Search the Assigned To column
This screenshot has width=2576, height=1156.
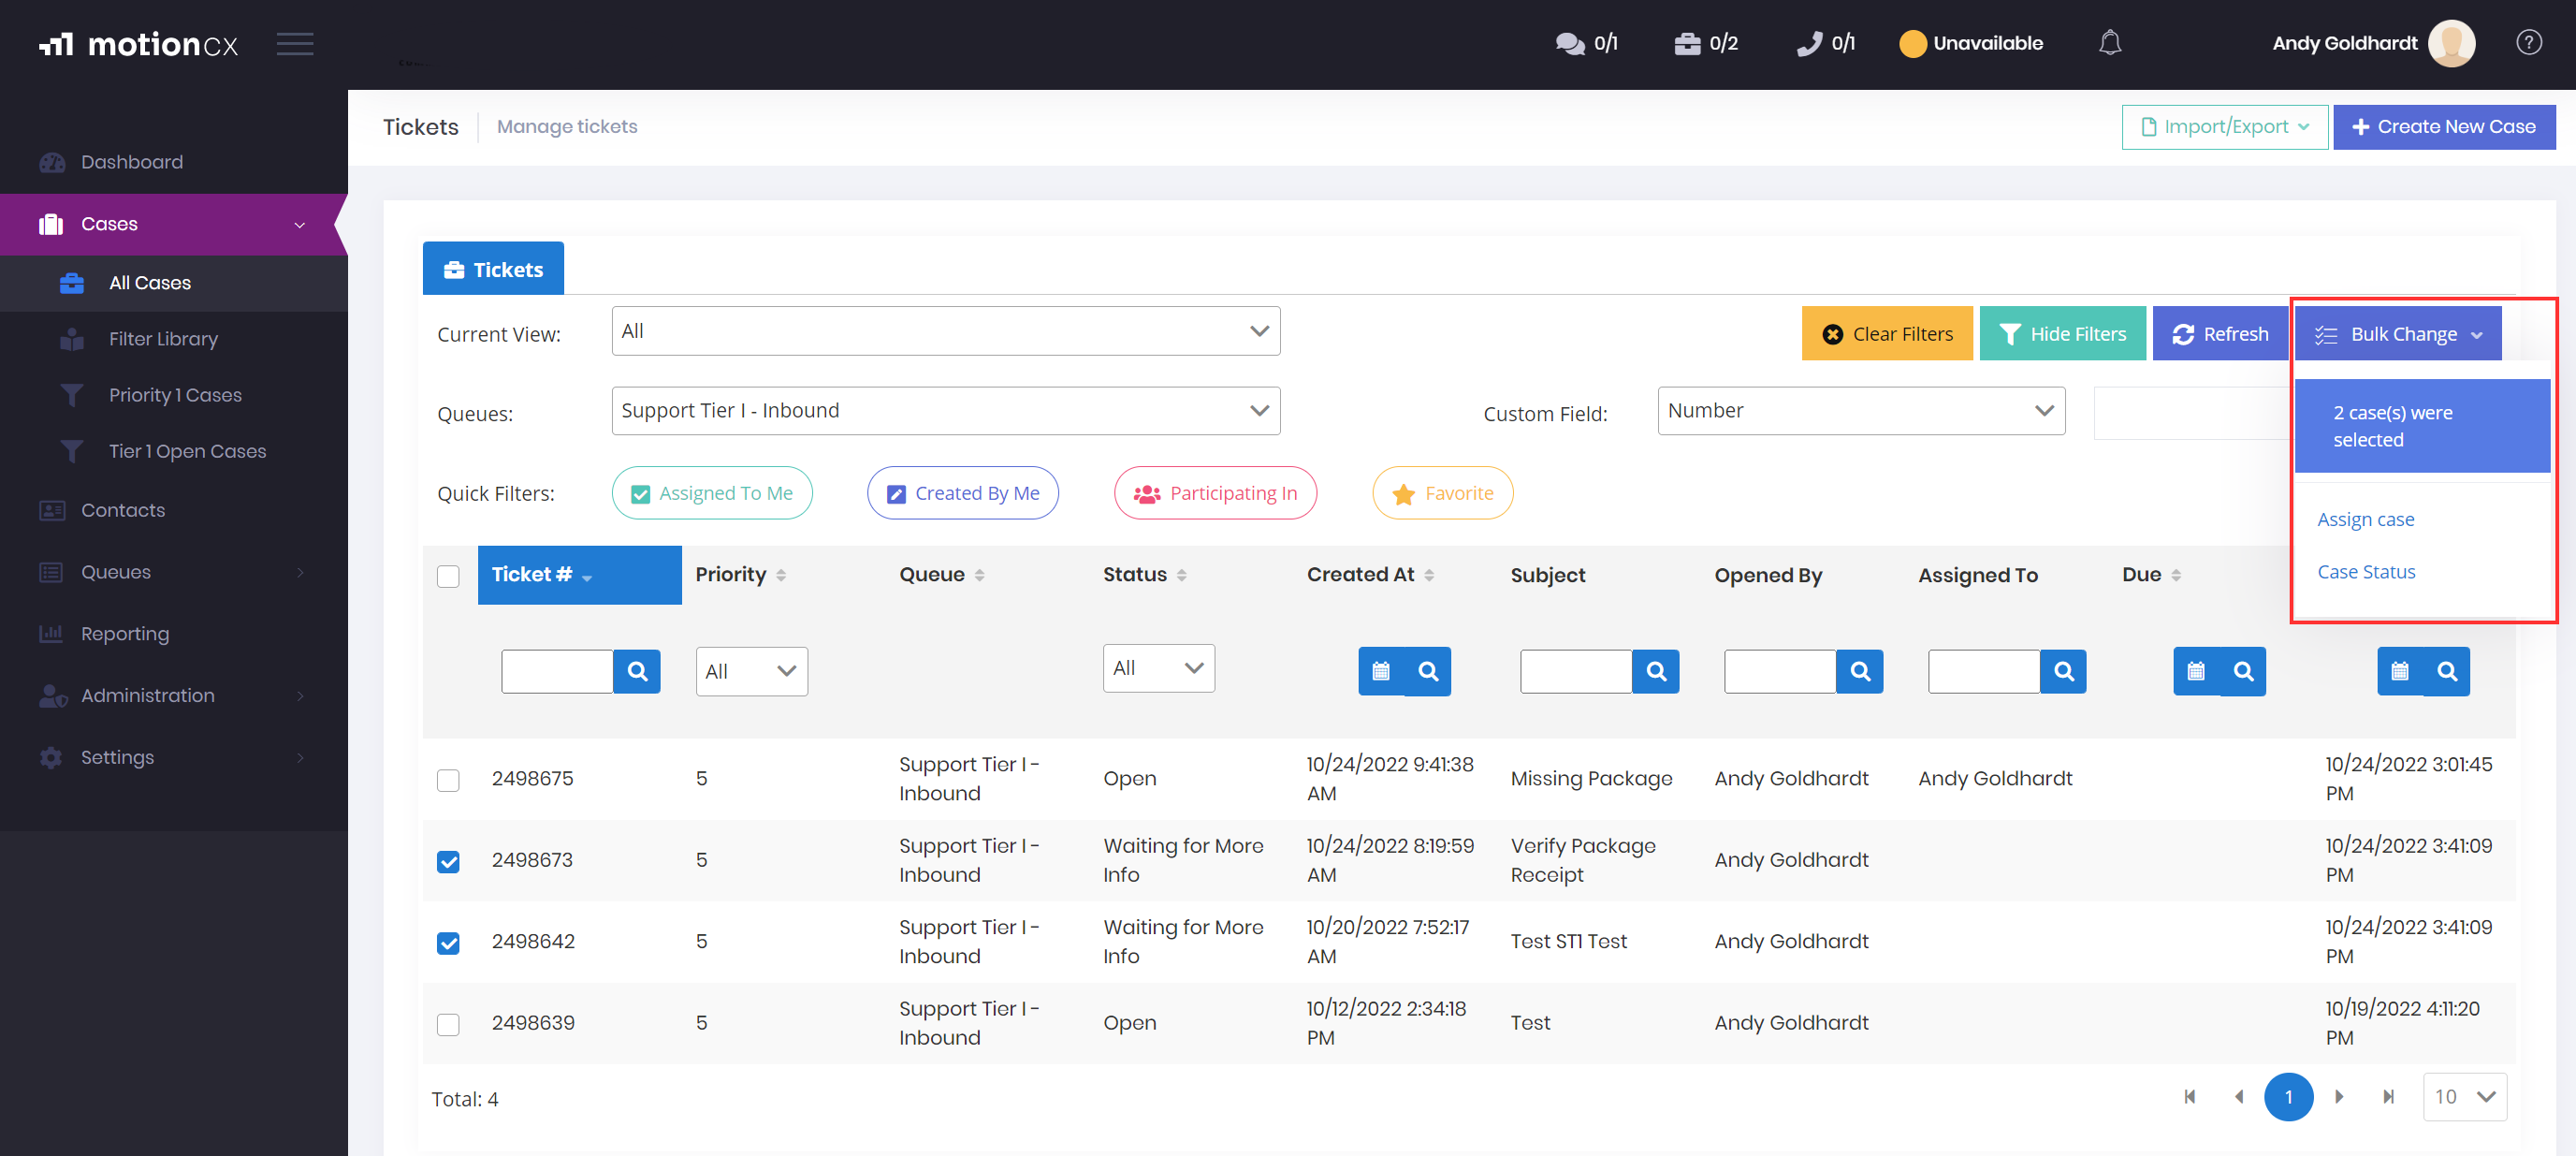(2064, 671)
